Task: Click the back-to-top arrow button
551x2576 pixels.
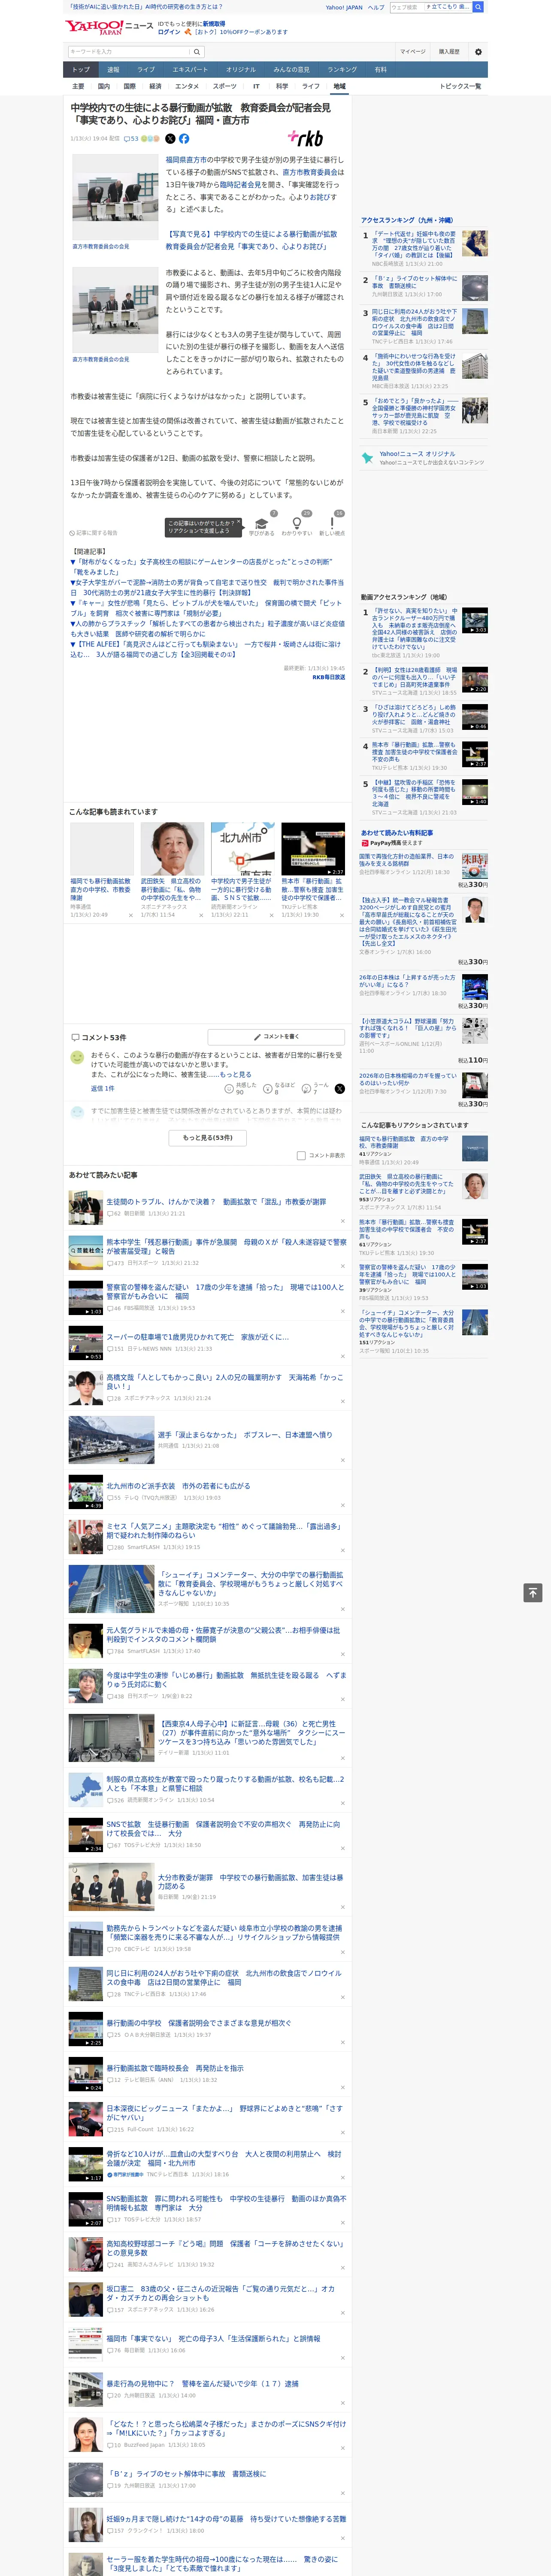Action: (x=533, y=1592)
